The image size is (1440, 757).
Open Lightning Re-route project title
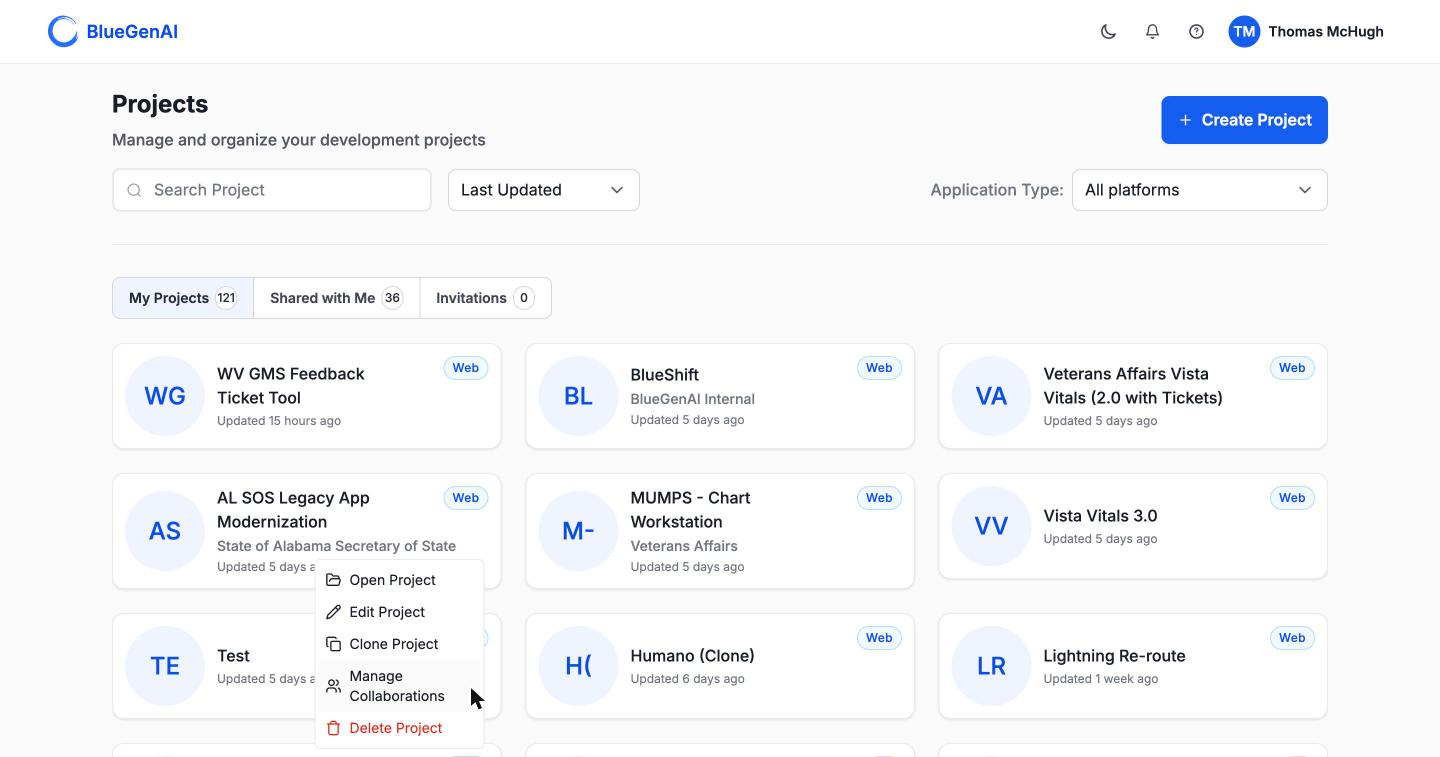point(1114,656)
